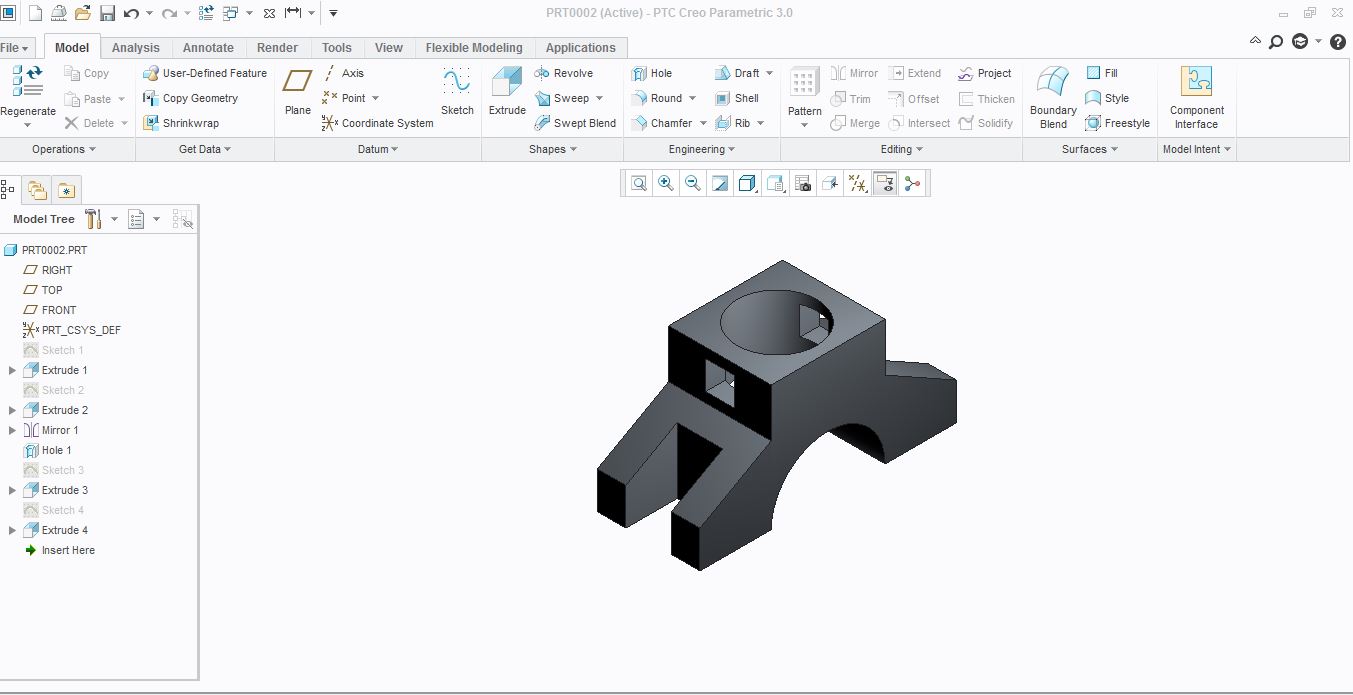Open the Model Tree settings hammer menu
The image size is (1353, 695).
101,219
